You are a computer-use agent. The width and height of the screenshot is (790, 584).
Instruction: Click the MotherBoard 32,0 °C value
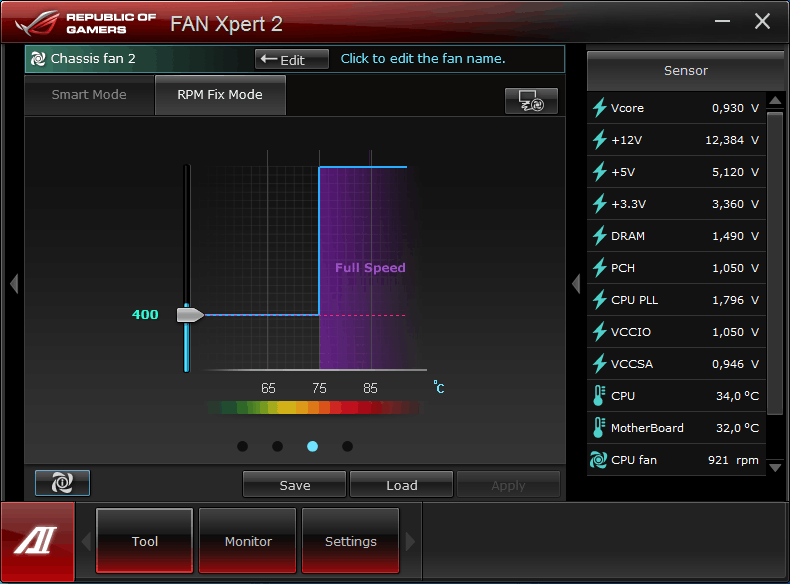[737, 428]
